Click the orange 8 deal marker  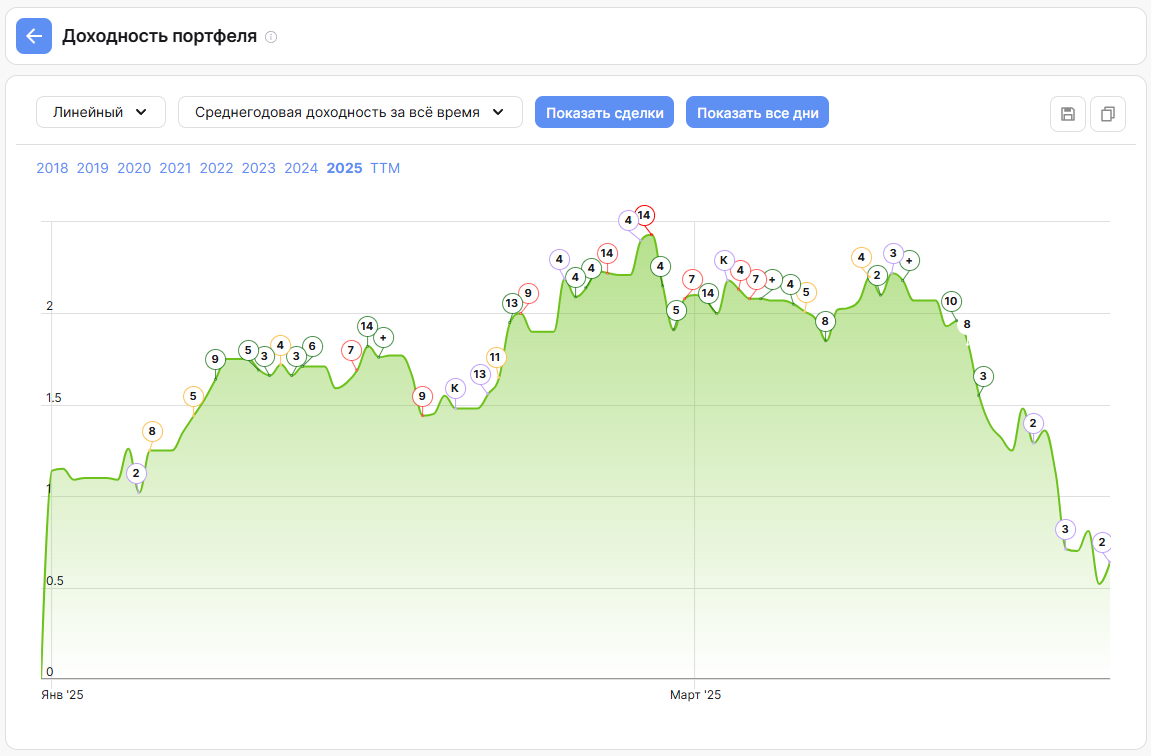pos(152,432)
